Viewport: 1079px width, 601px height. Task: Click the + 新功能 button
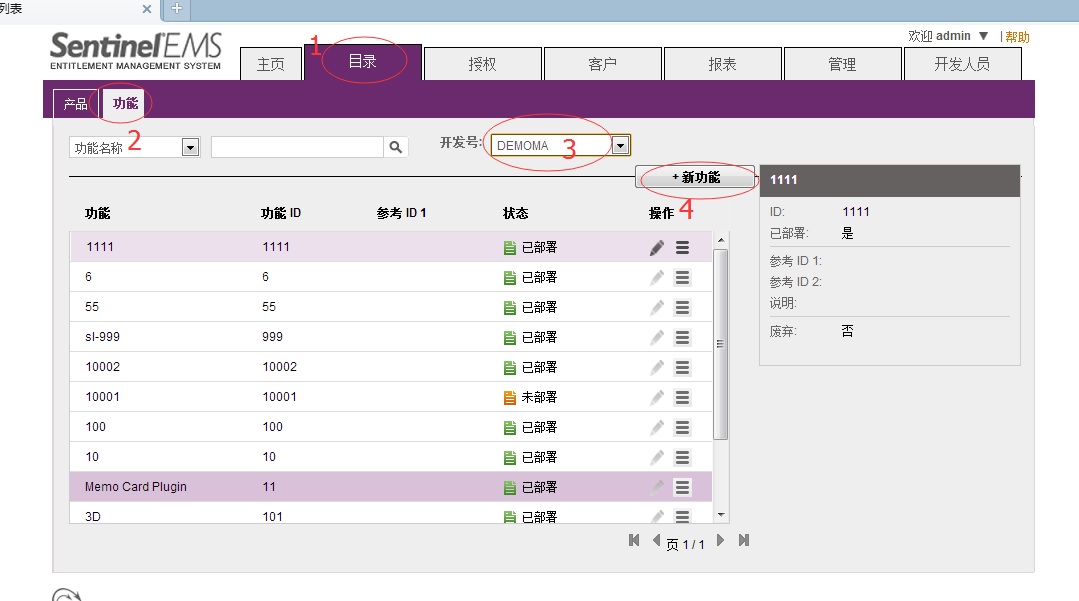point(696,177)
